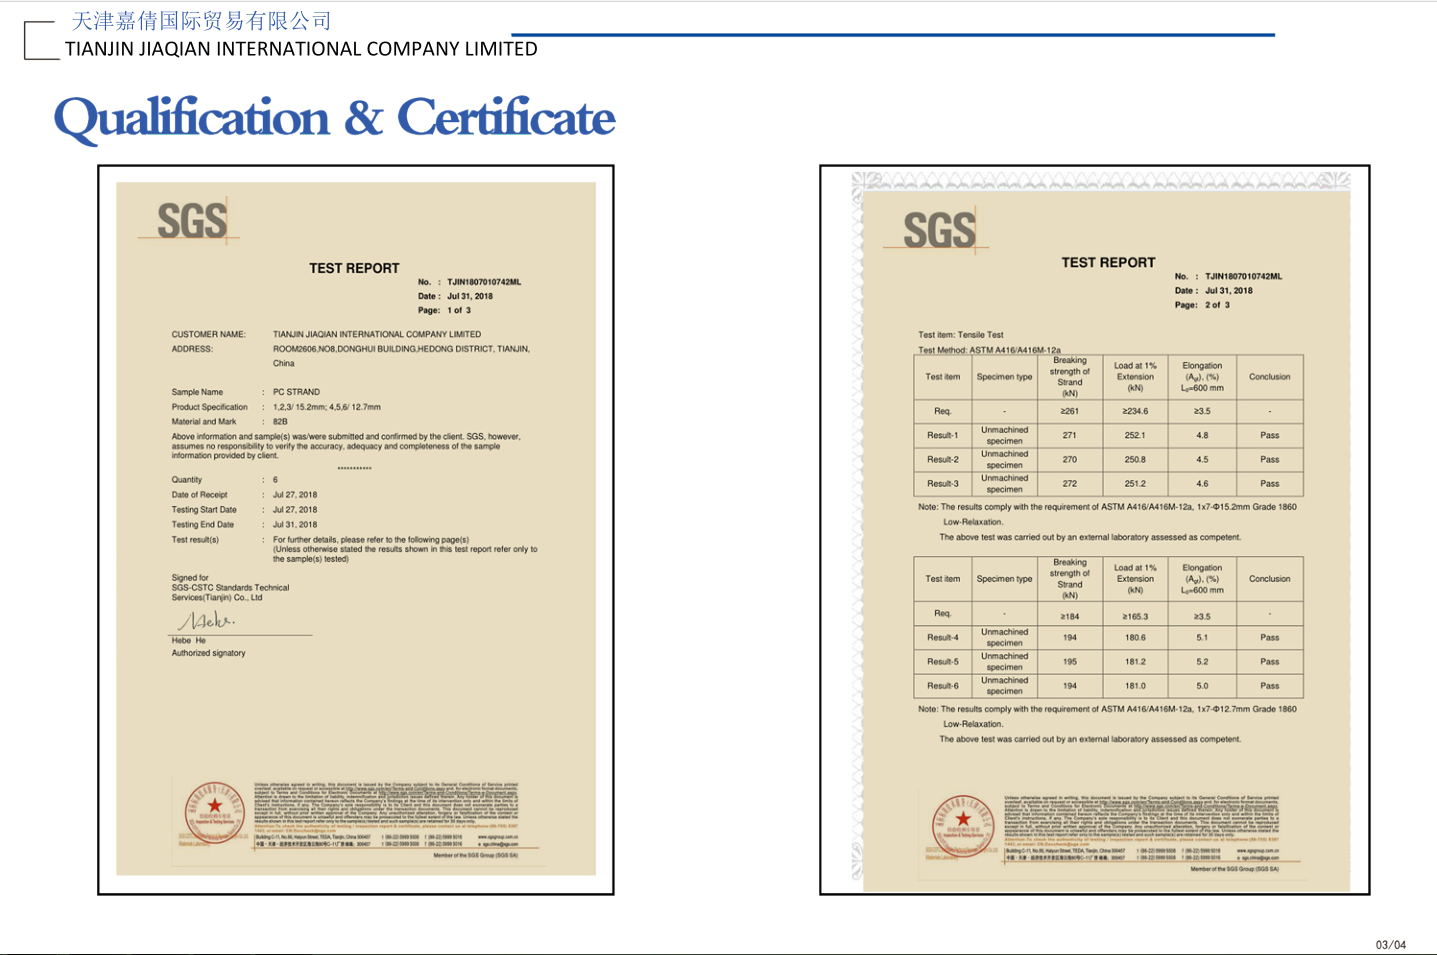Select the red star seal on right certificate
This screenshot has height=955, width=1437.
click(x=962, y=822)
